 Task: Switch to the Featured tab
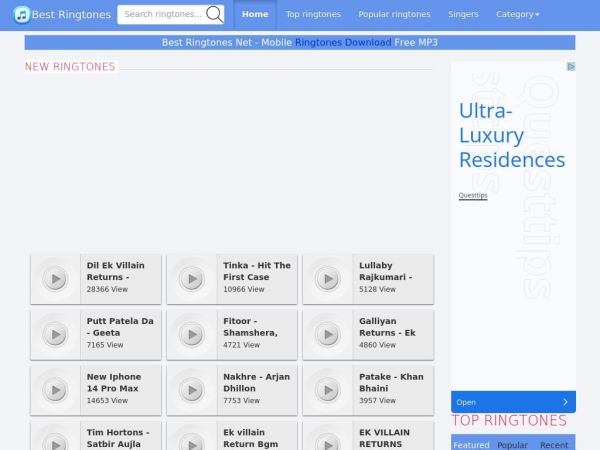tap(471, 444)
